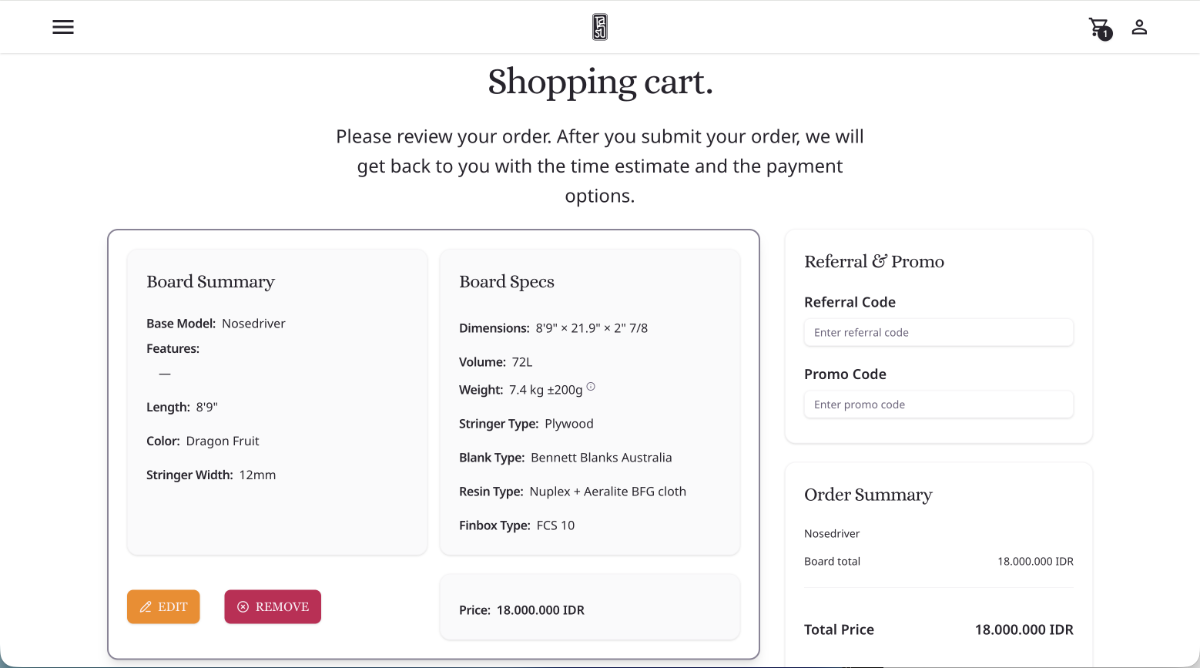This screenshot has width=1200, height=668.
Task: Click the promo code input field
Action: [938, 404]
